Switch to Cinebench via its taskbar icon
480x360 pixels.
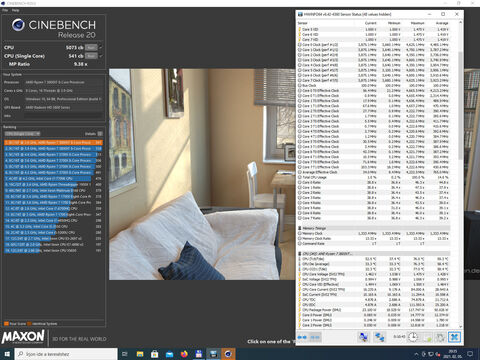coord(228,354)
